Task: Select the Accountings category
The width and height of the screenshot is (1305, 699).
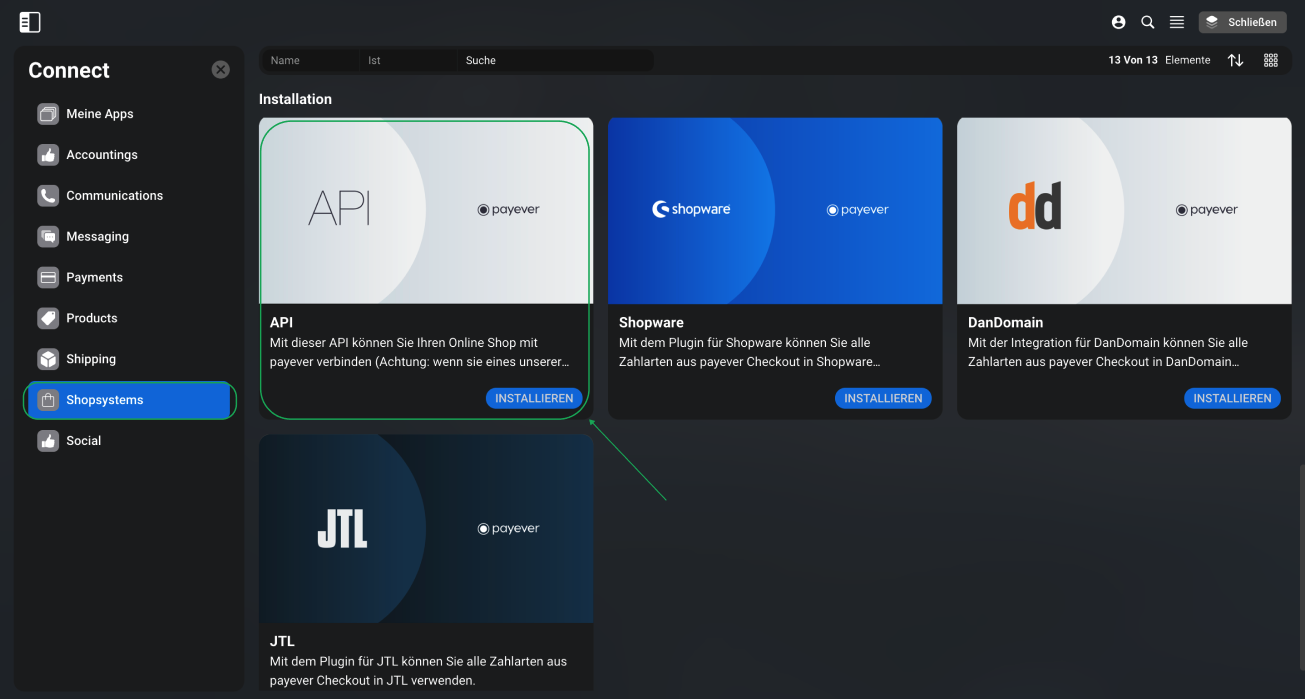Action: click(130, 155)
